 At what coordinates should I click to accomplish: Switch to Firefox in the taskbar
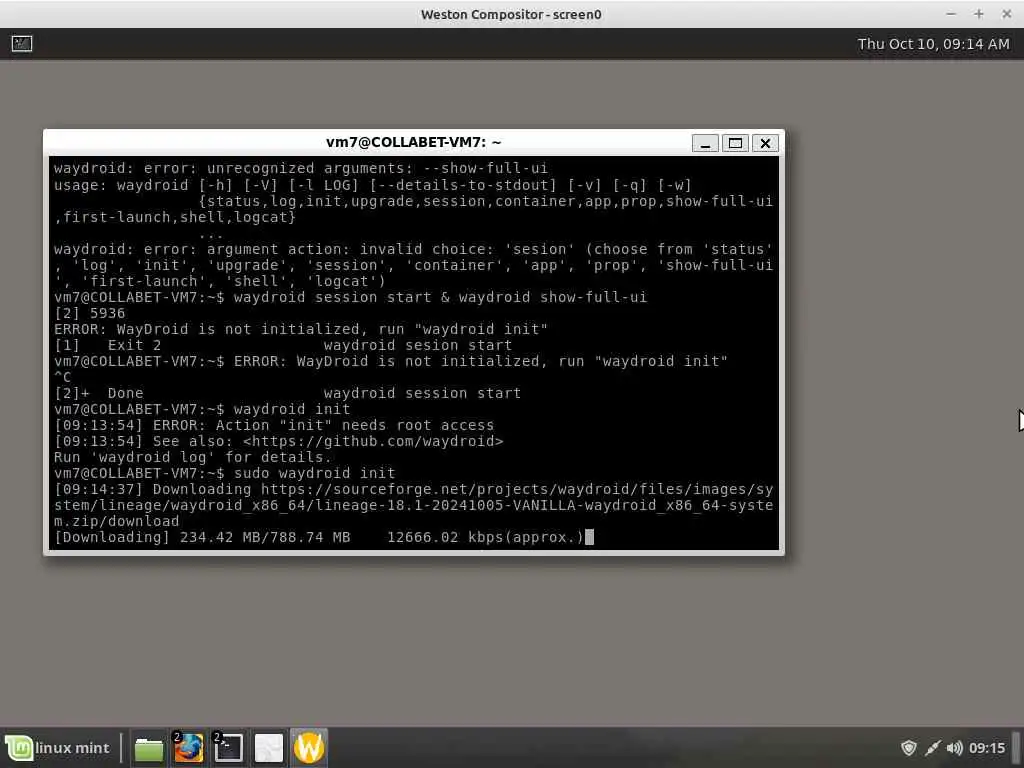(188, 748)
